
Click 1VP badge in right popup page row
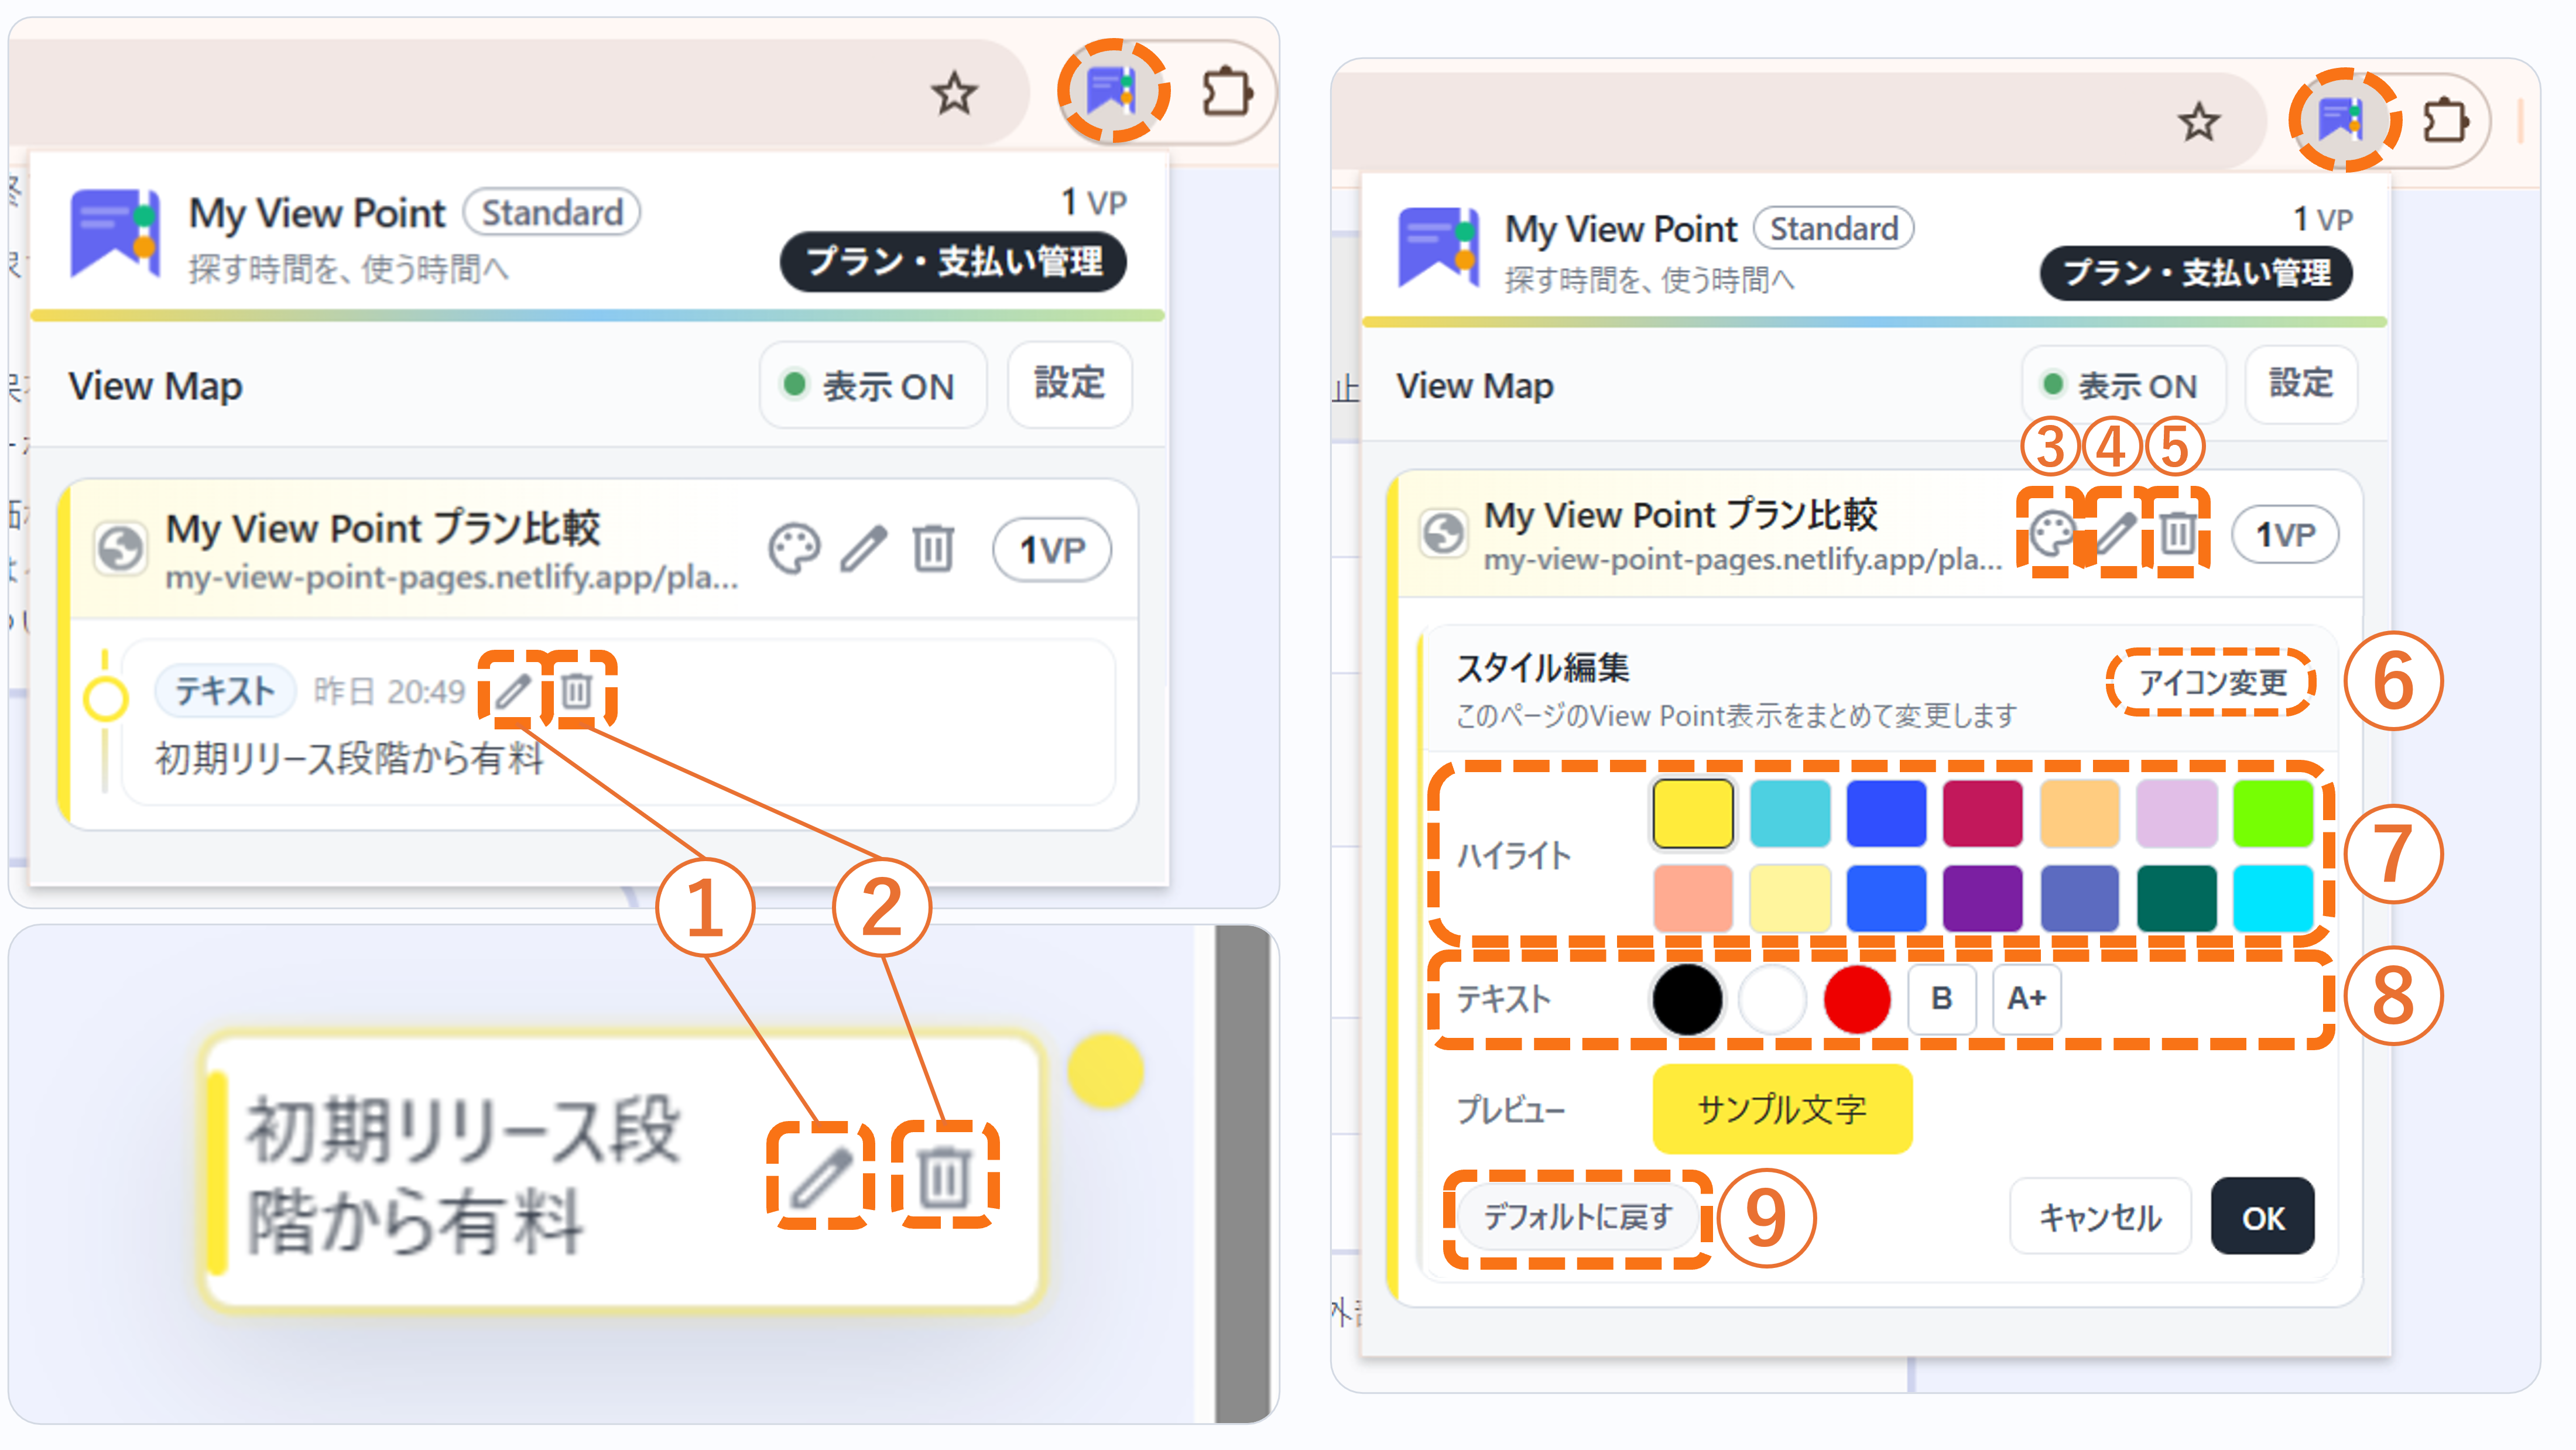(2285, 534)
